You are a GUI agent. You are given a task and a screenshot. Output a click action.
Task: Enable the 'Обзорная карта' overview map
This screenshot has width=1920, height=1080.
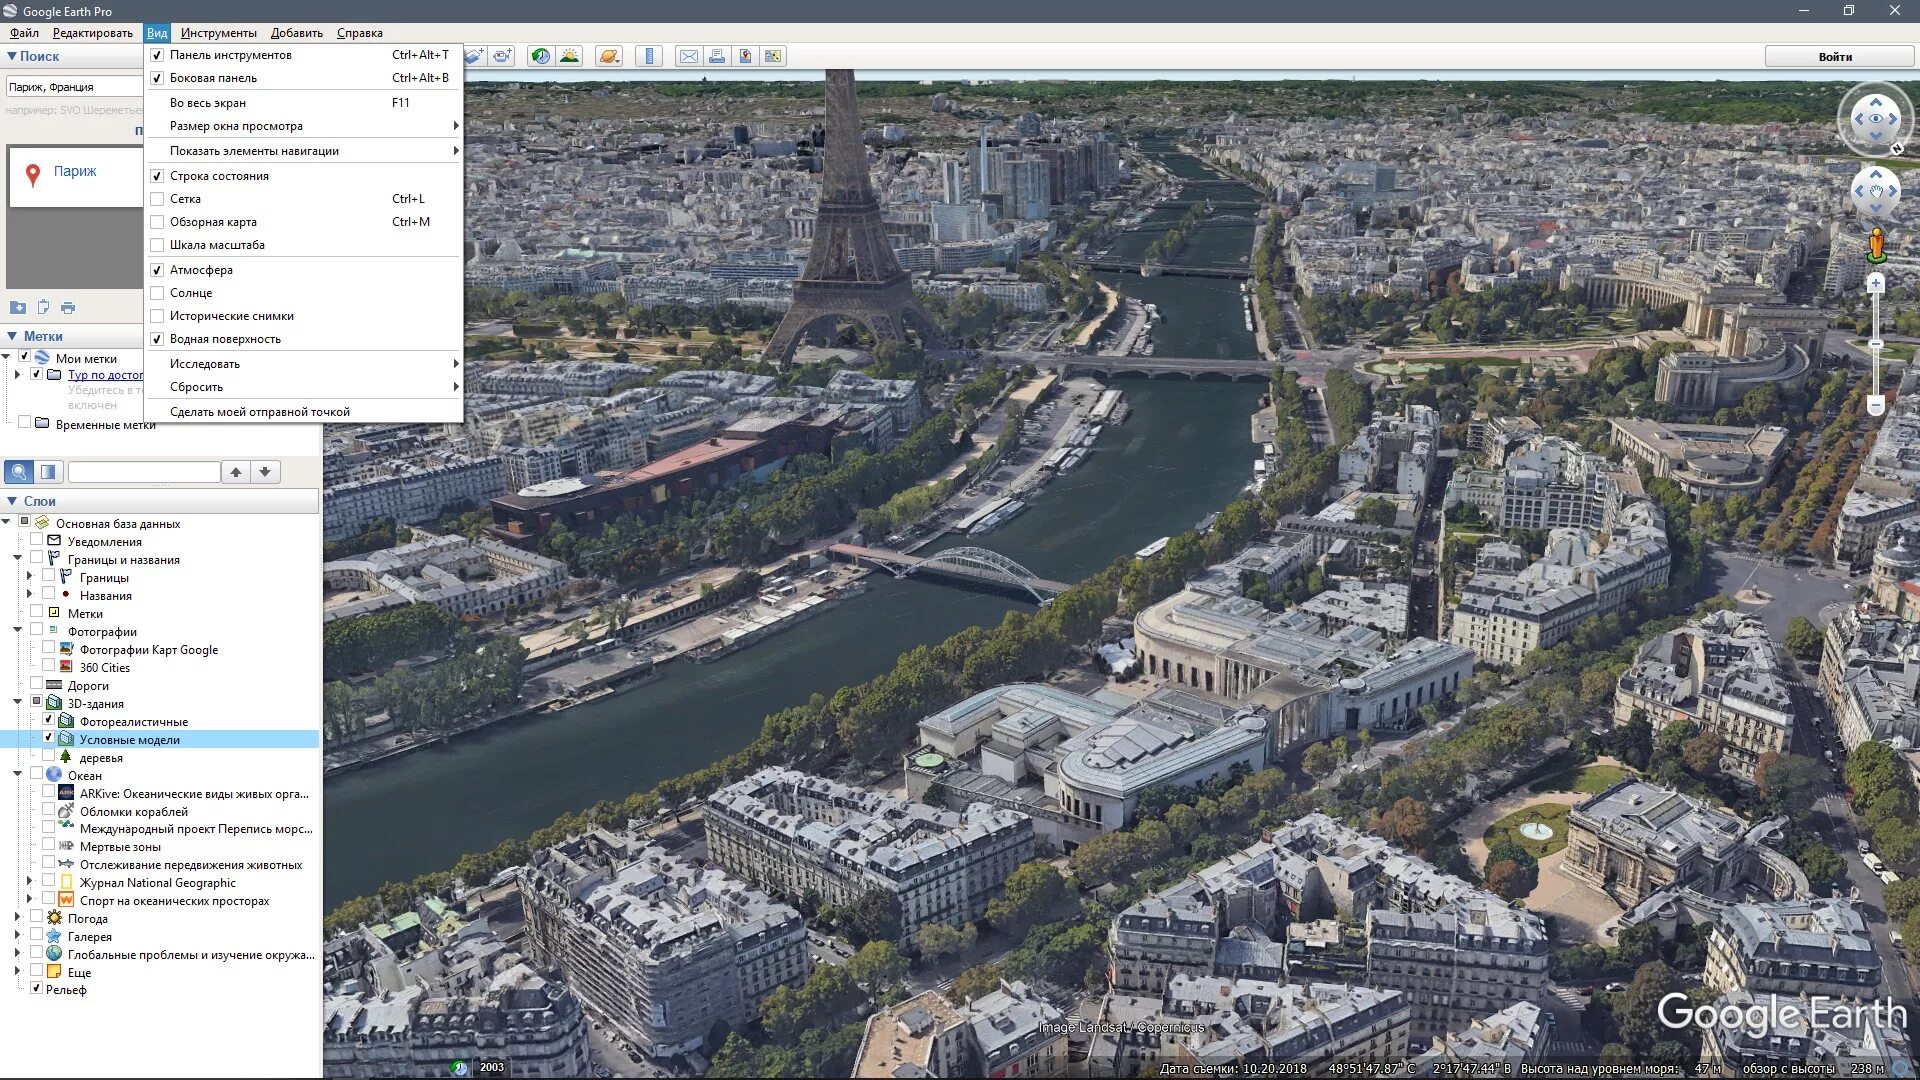click(157, 222)
